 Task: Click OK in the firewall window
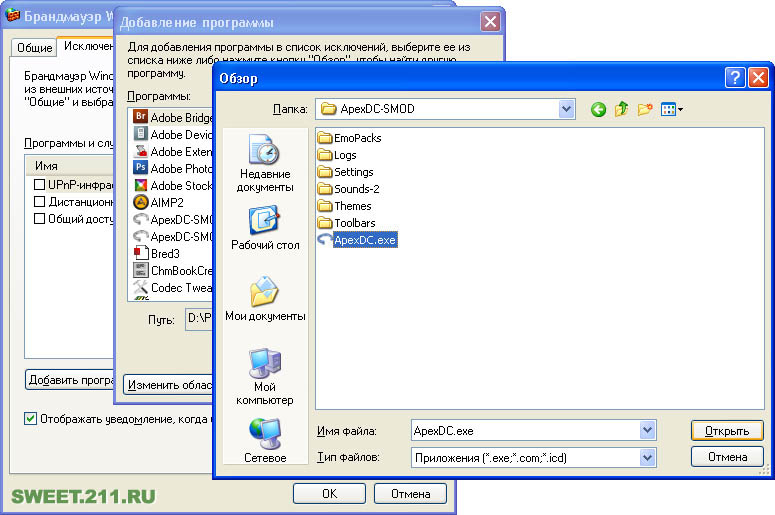pos(329,494)
